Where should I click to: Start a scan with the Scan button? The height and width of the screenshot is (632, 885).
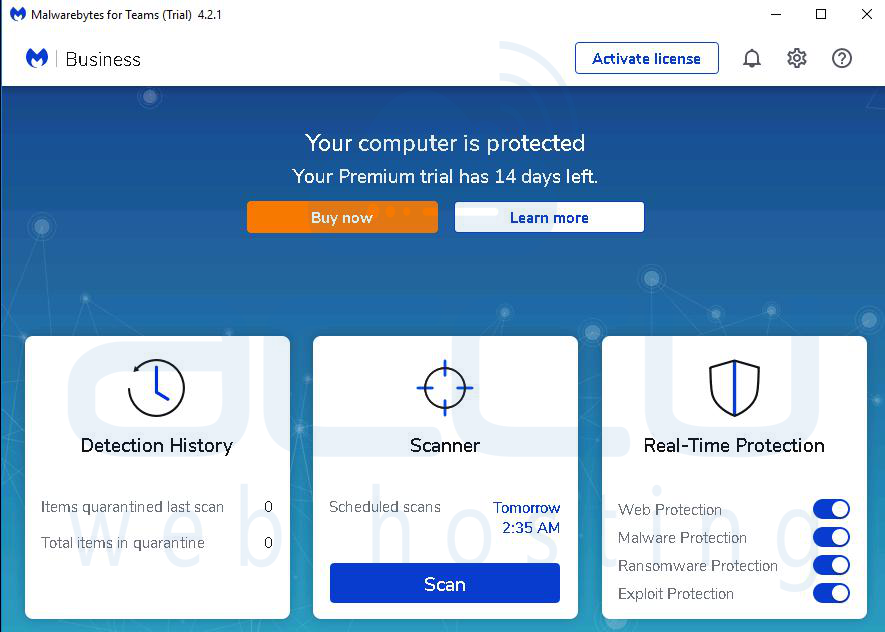click(x=445, y=583)
